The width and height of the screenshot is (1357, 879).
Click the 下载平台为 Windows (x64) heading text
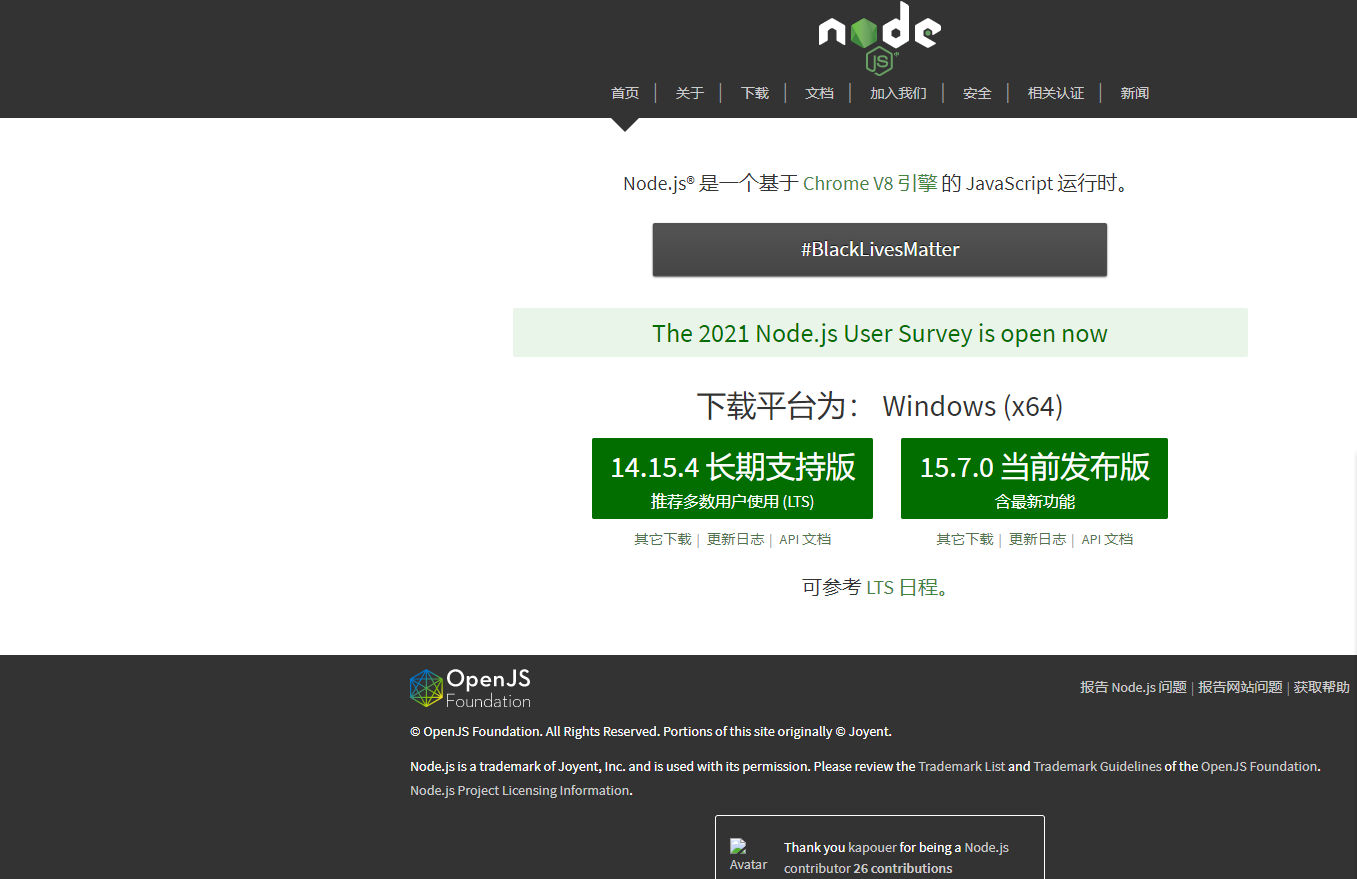coord(880,406)
